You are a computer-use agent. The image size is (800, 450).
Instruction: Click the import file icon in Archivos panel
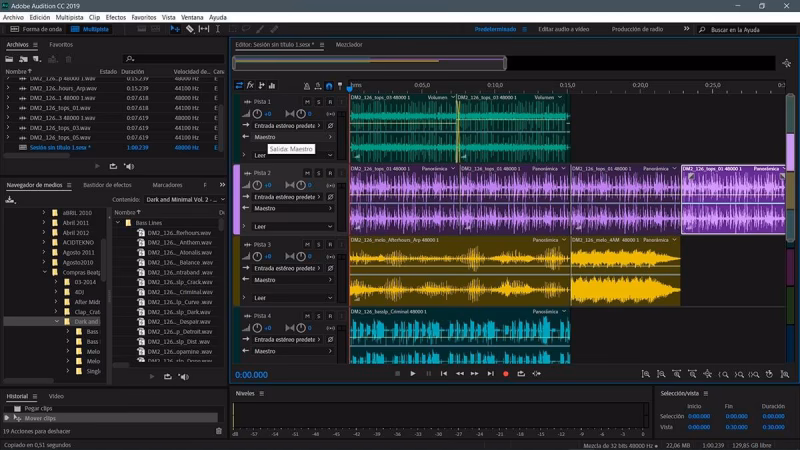point(23,59)
